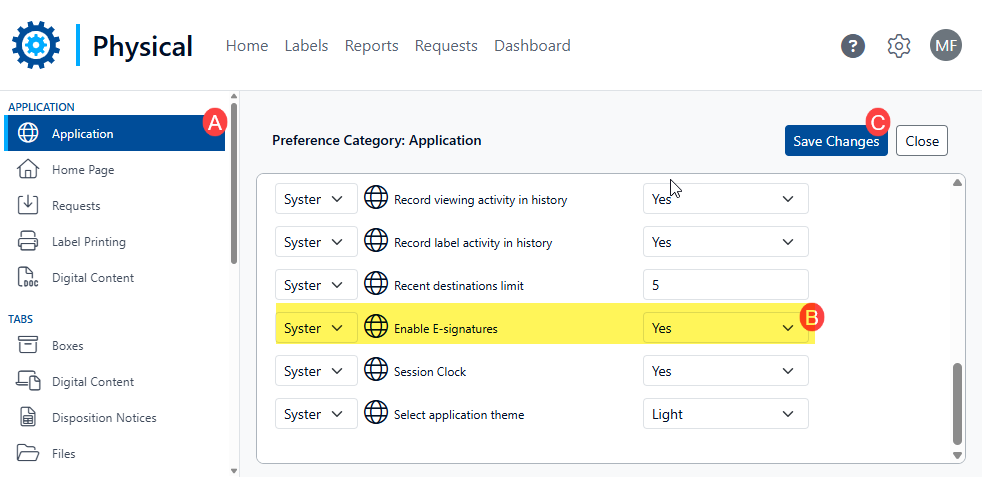
Task: Expand the Session Clock value dropdown
Action: pyautogui.click(x=725, y=371)
